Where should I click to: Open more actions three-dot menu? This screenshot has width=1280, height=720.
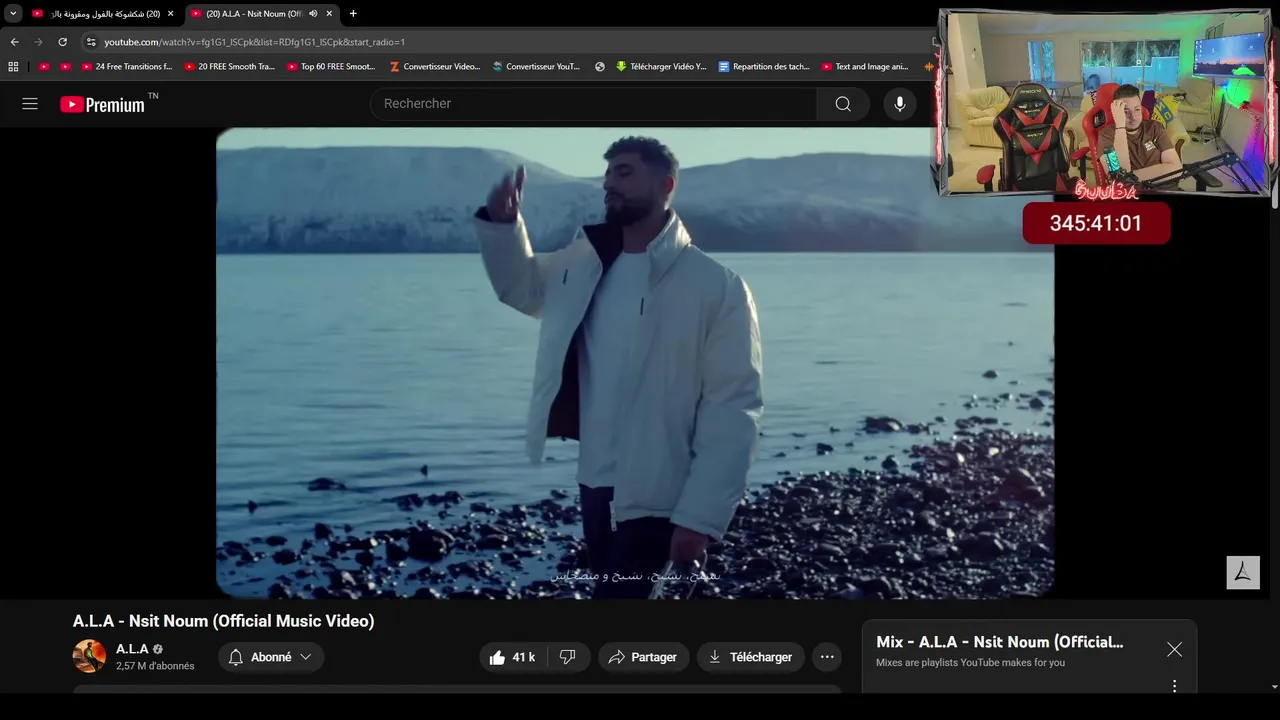(x=827, y=657)
